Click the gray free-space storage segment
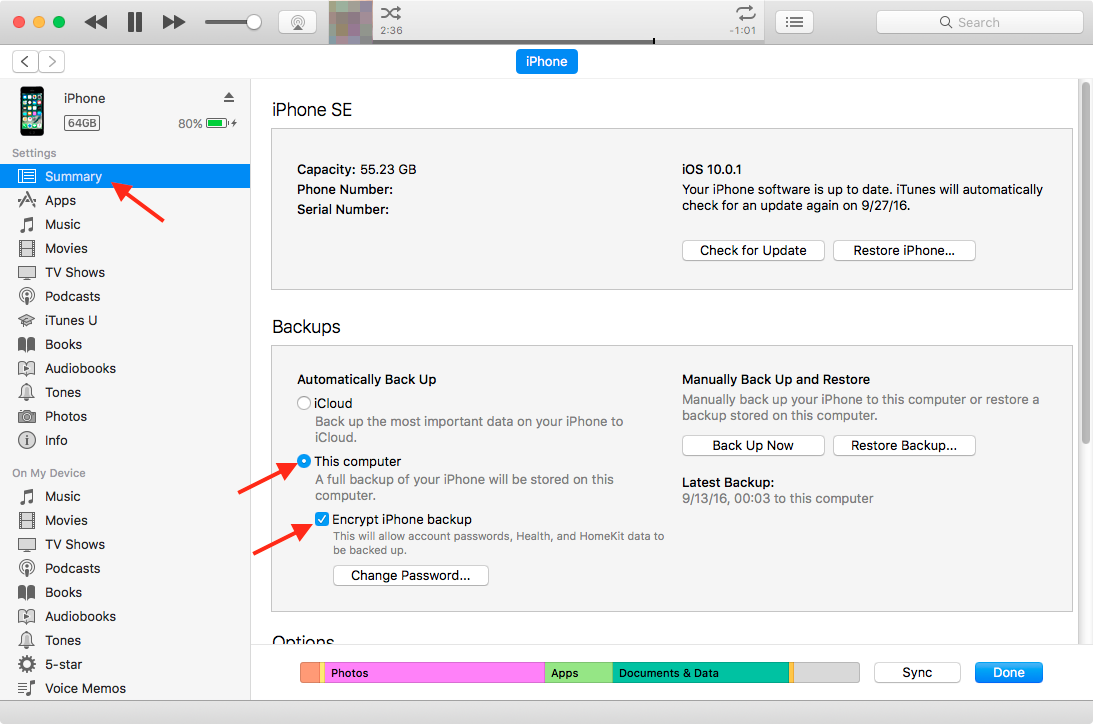 click(826, 673)
